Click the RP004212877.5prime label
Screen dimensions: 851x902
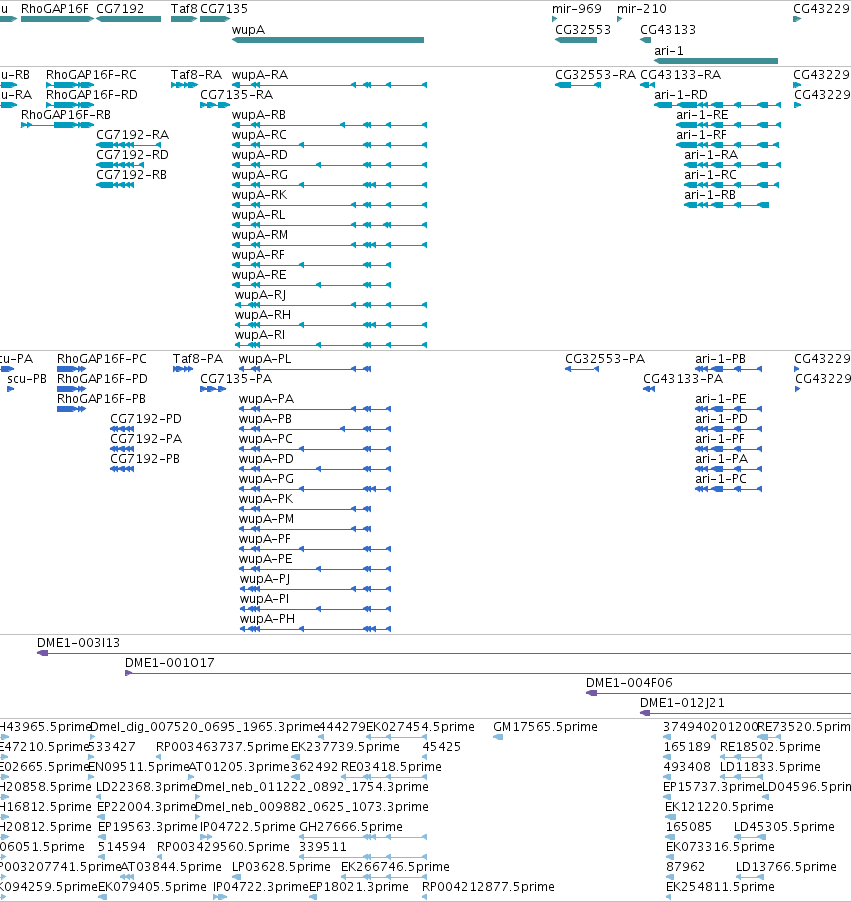pyautogui.click(x=488, y=886)
